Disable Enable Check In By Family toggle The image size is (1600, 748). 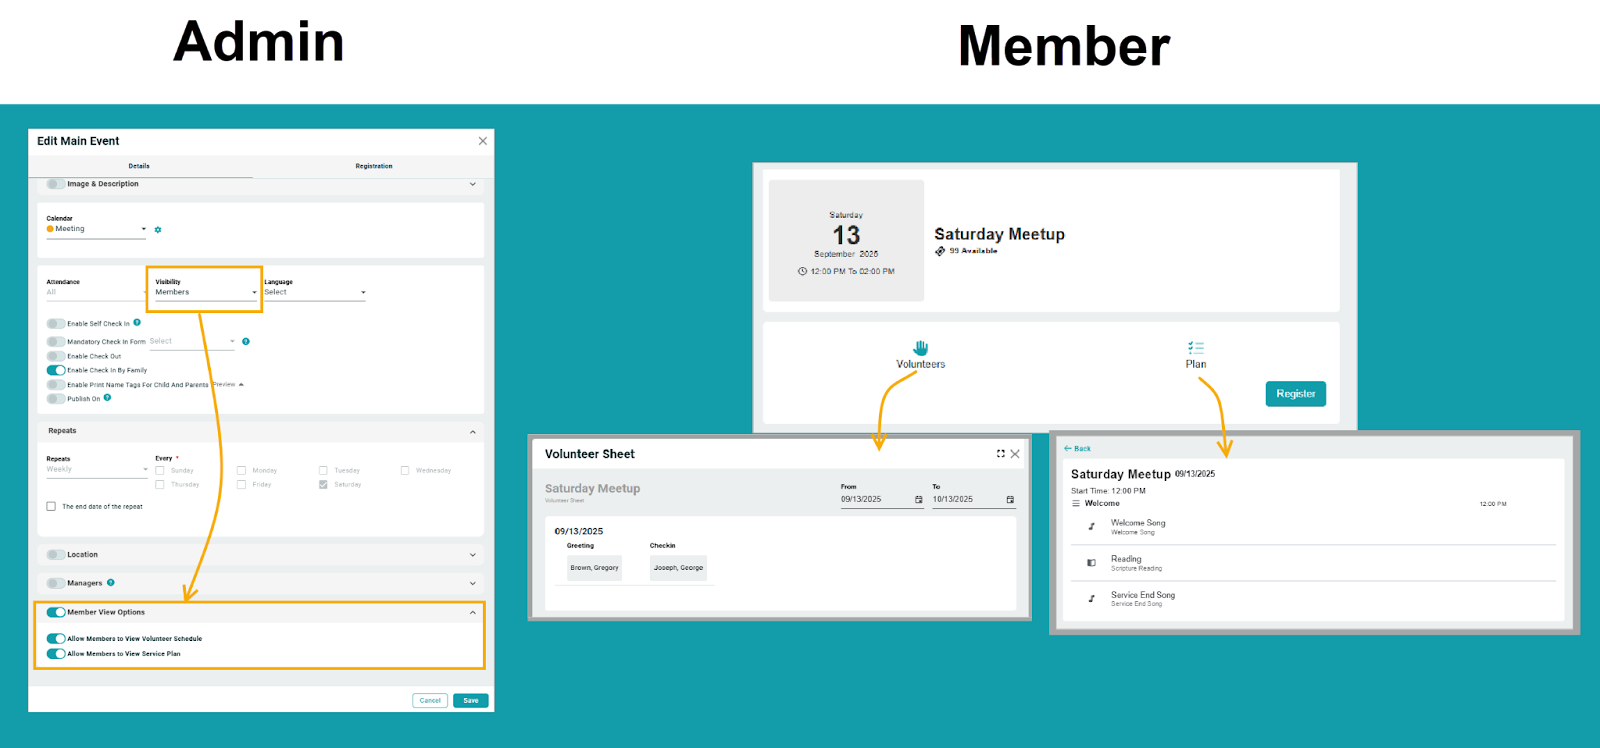(56, 370)
